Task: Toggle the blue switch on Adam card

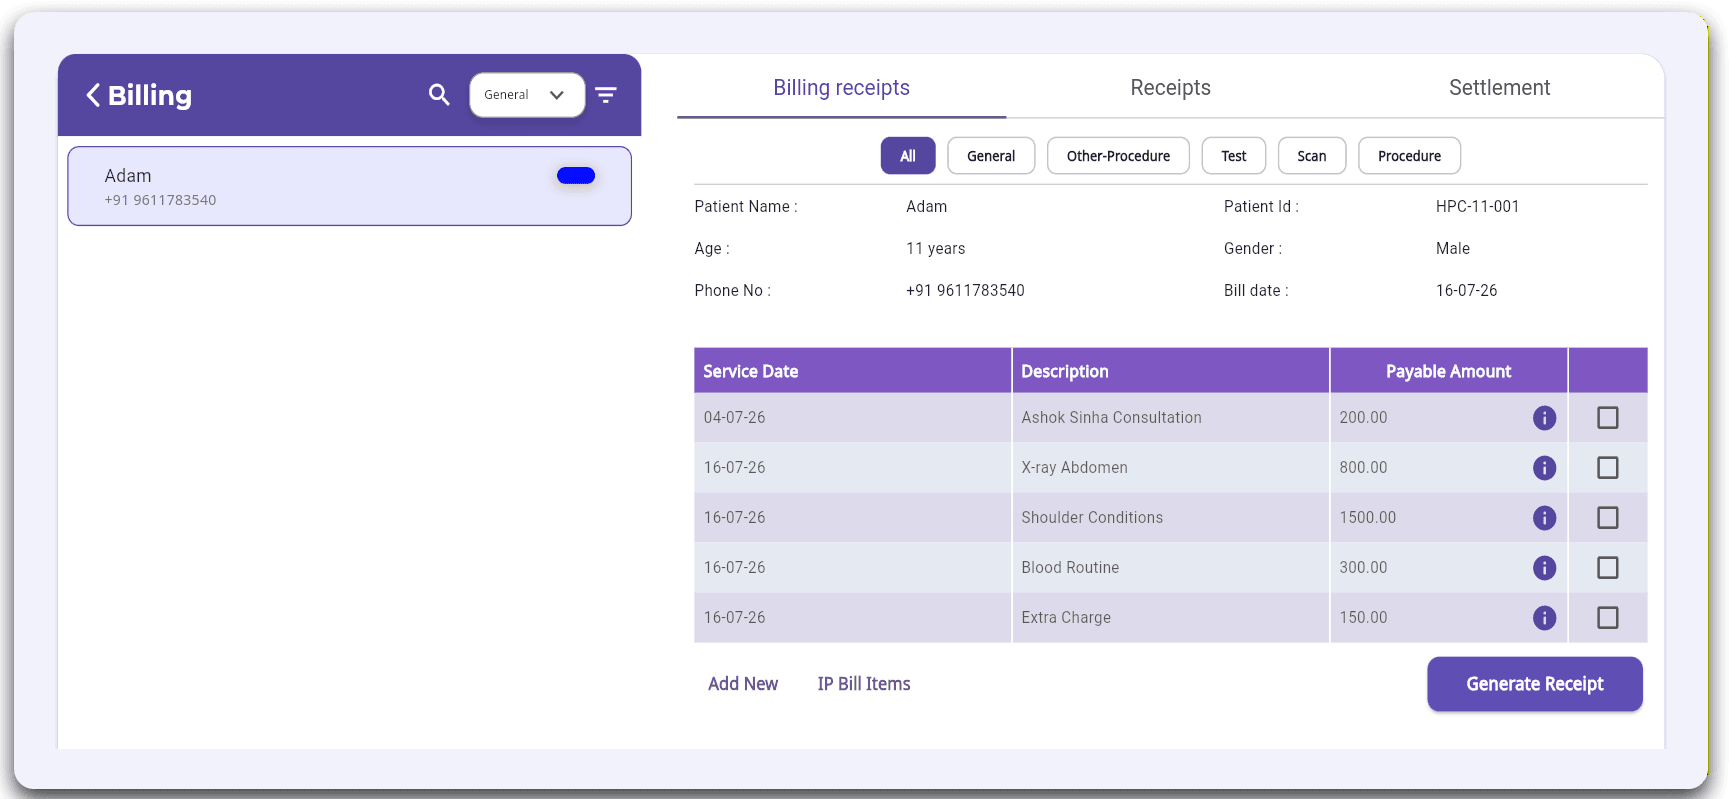Action: 576,176
